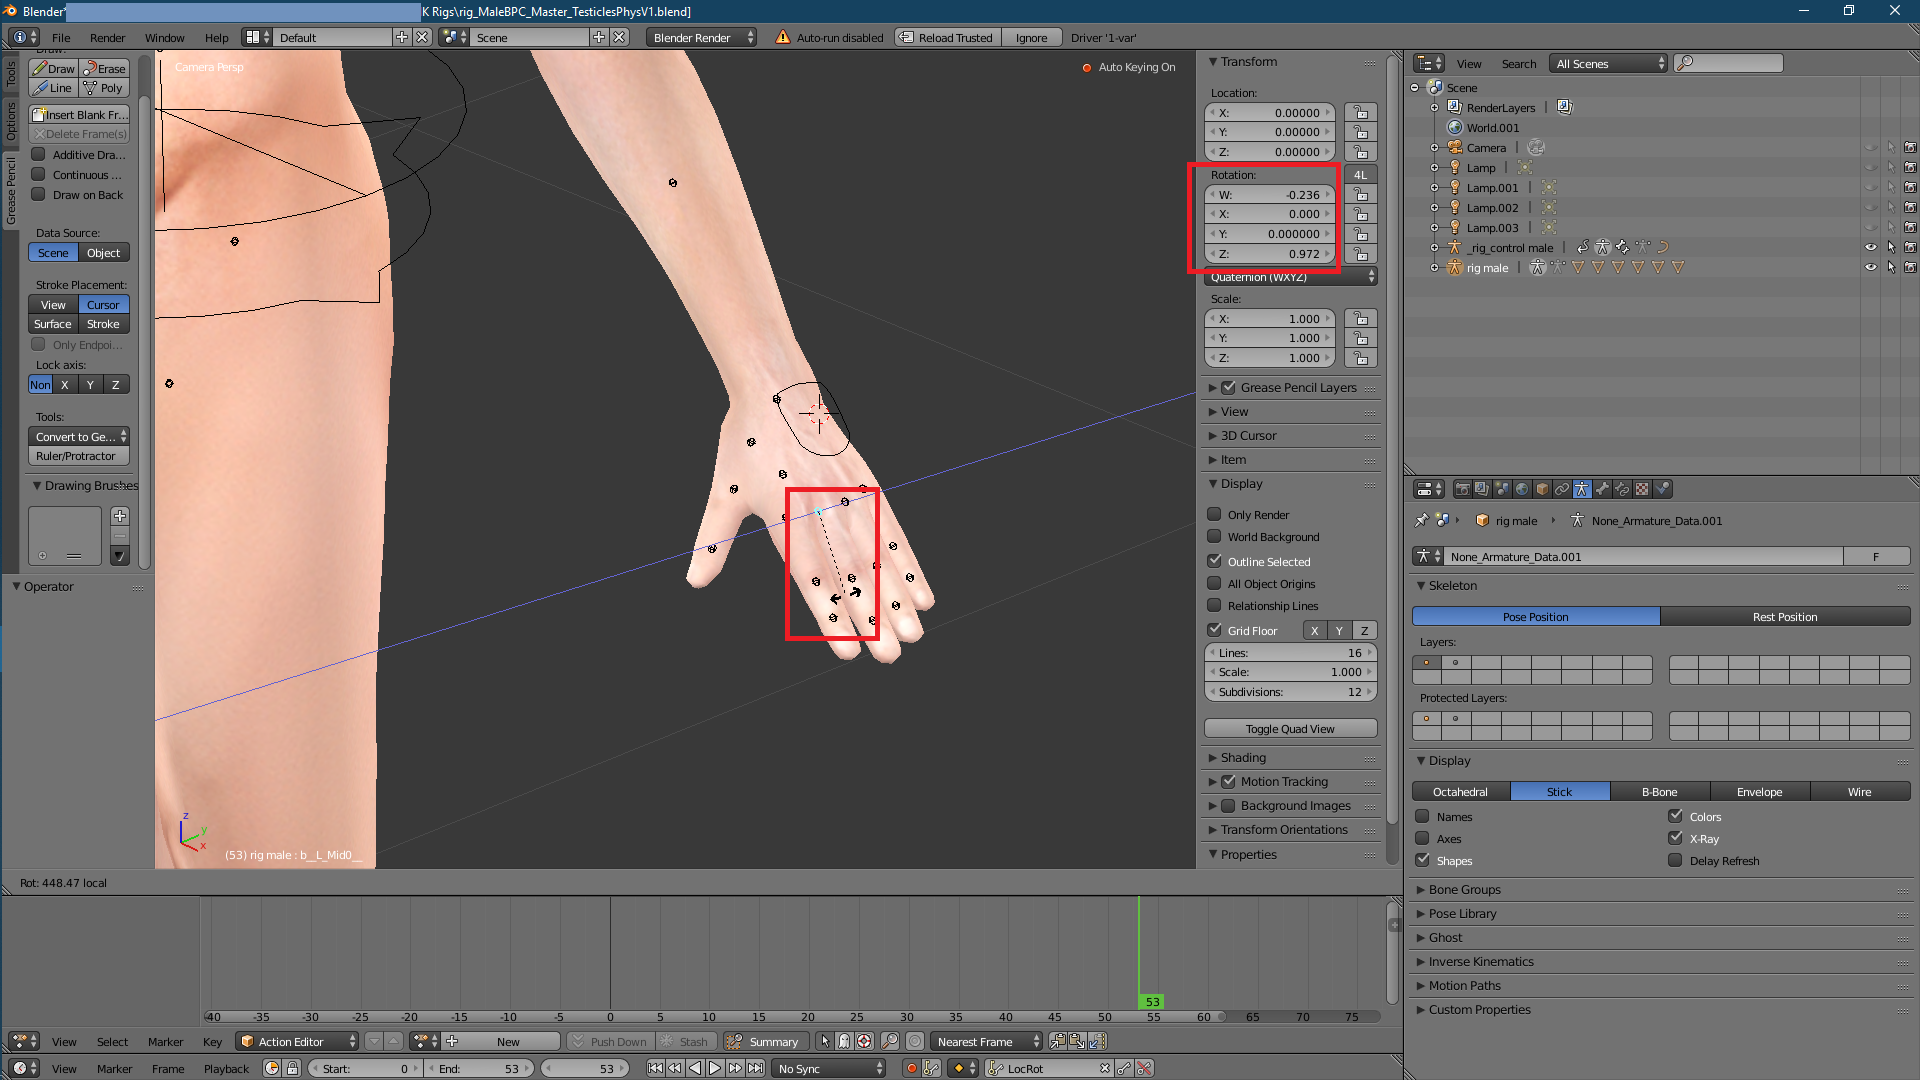Click the Insert Keyframes key icon
1920x1080 pixels.
point(1125,1068)
